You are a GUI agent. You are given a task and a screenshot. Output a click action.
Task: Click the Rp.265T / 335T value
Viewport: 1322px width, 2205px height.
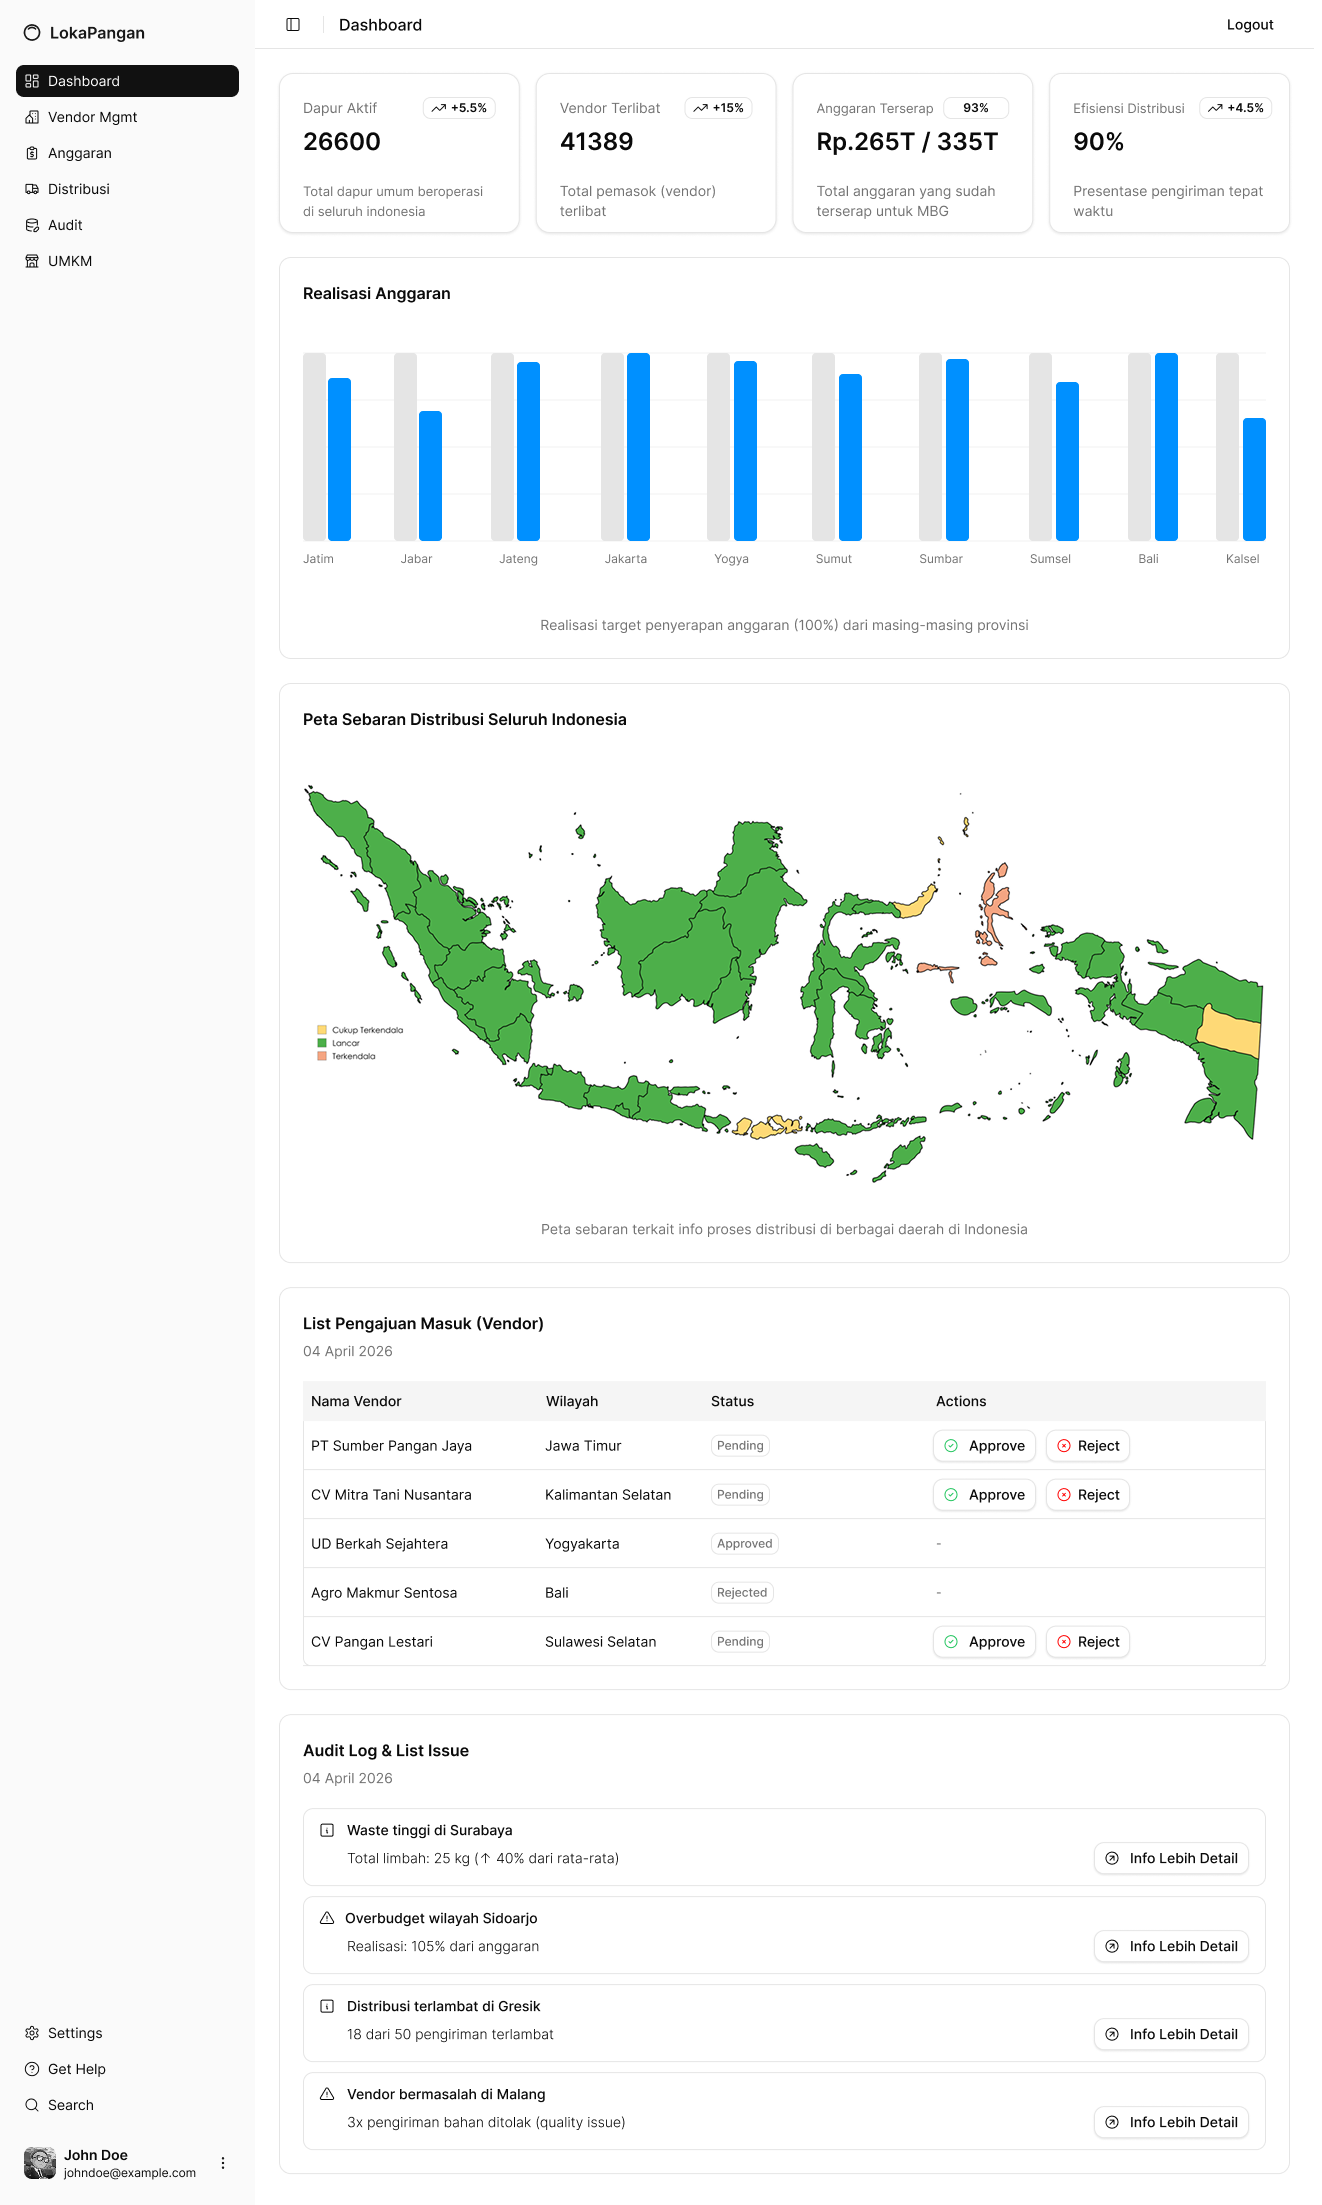907,142
